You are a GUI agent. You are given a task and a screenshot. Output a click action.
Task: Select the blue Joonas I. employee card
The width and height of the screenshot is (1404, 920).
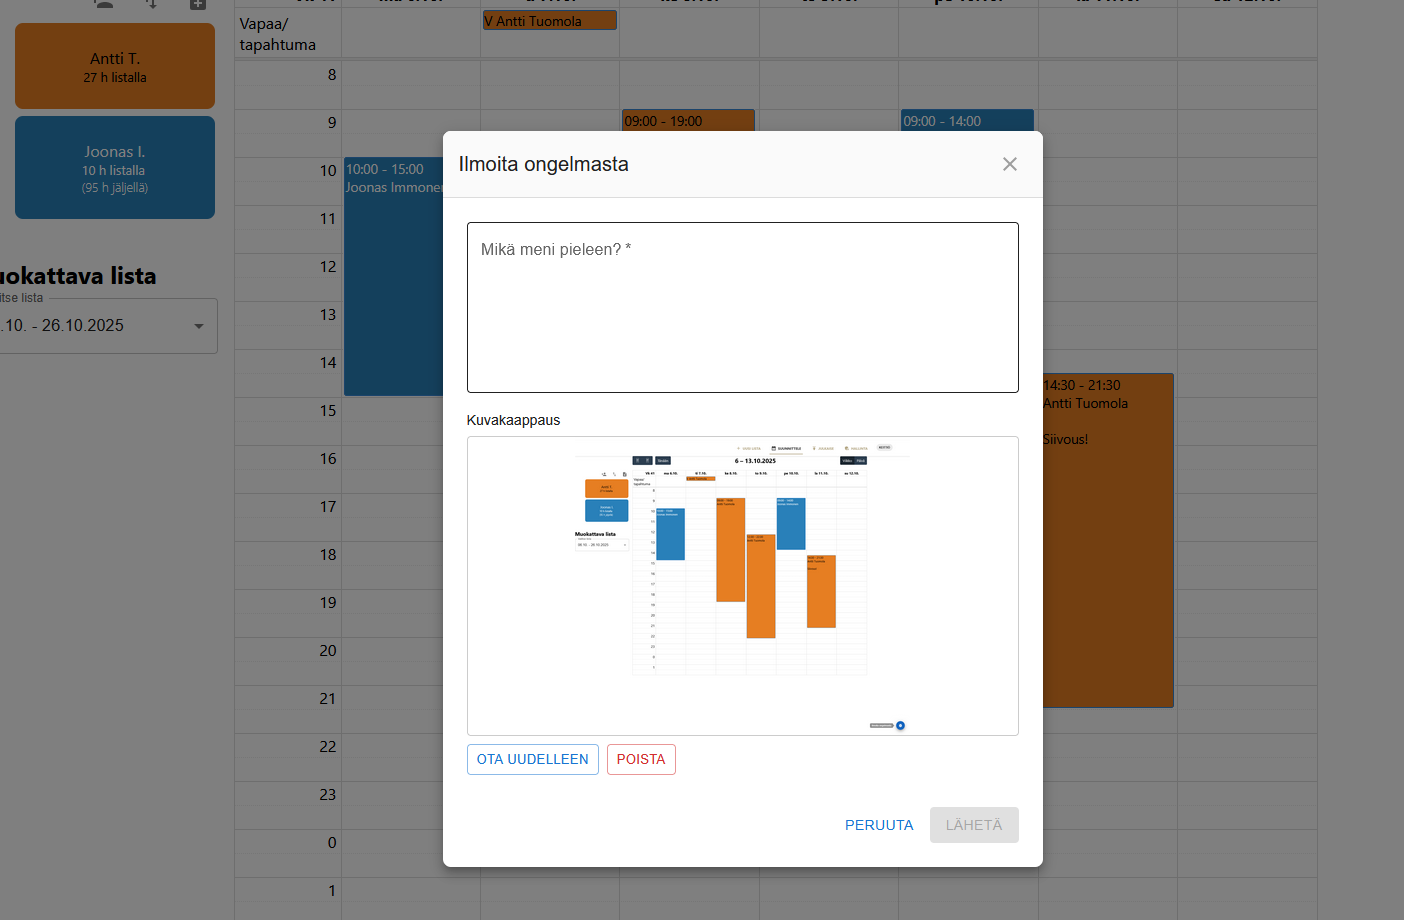(x=115, y=167)
